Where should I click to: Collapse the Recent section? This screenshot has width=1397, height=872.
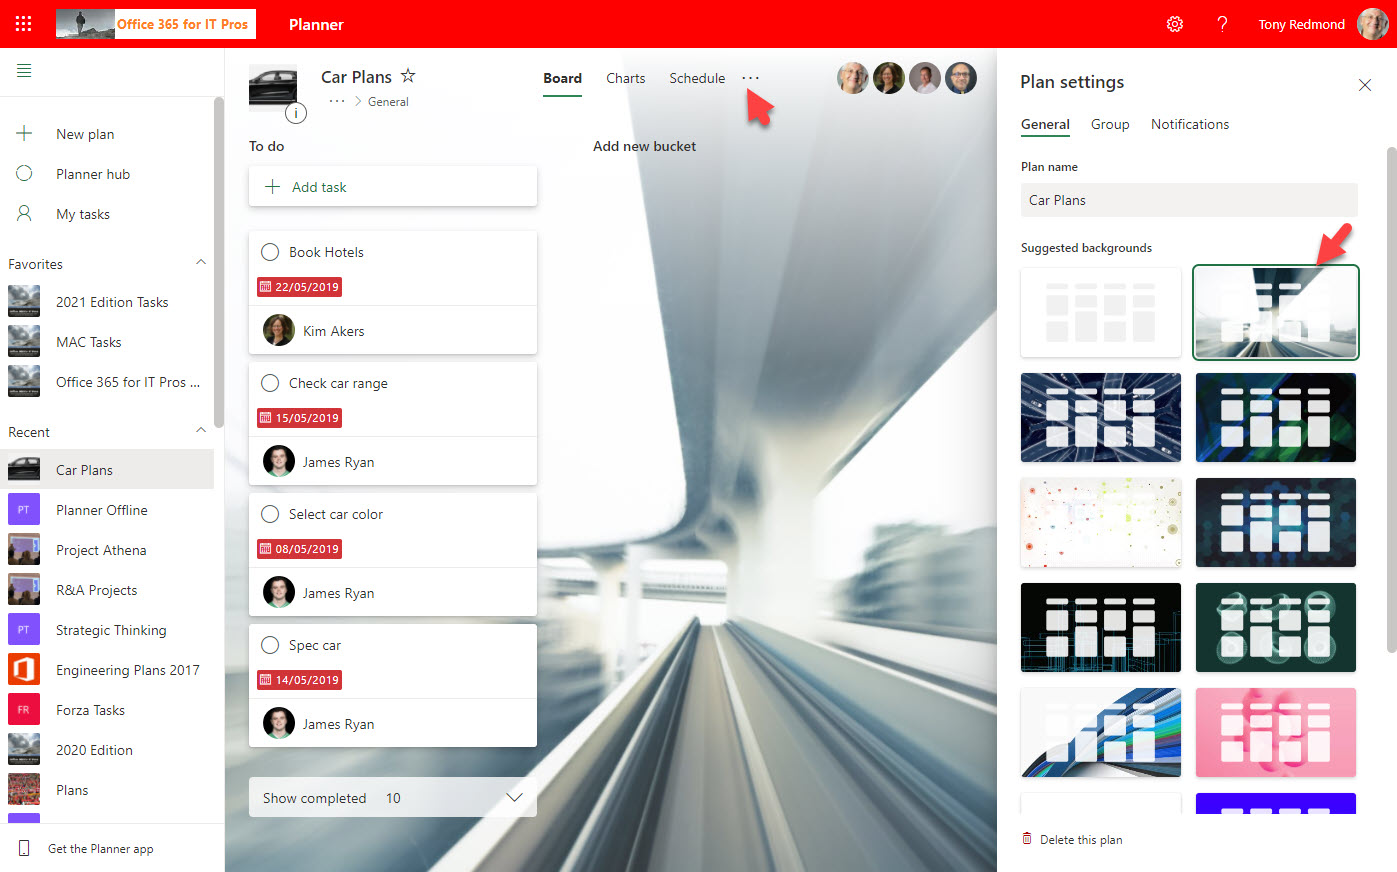tap(201, 431)
